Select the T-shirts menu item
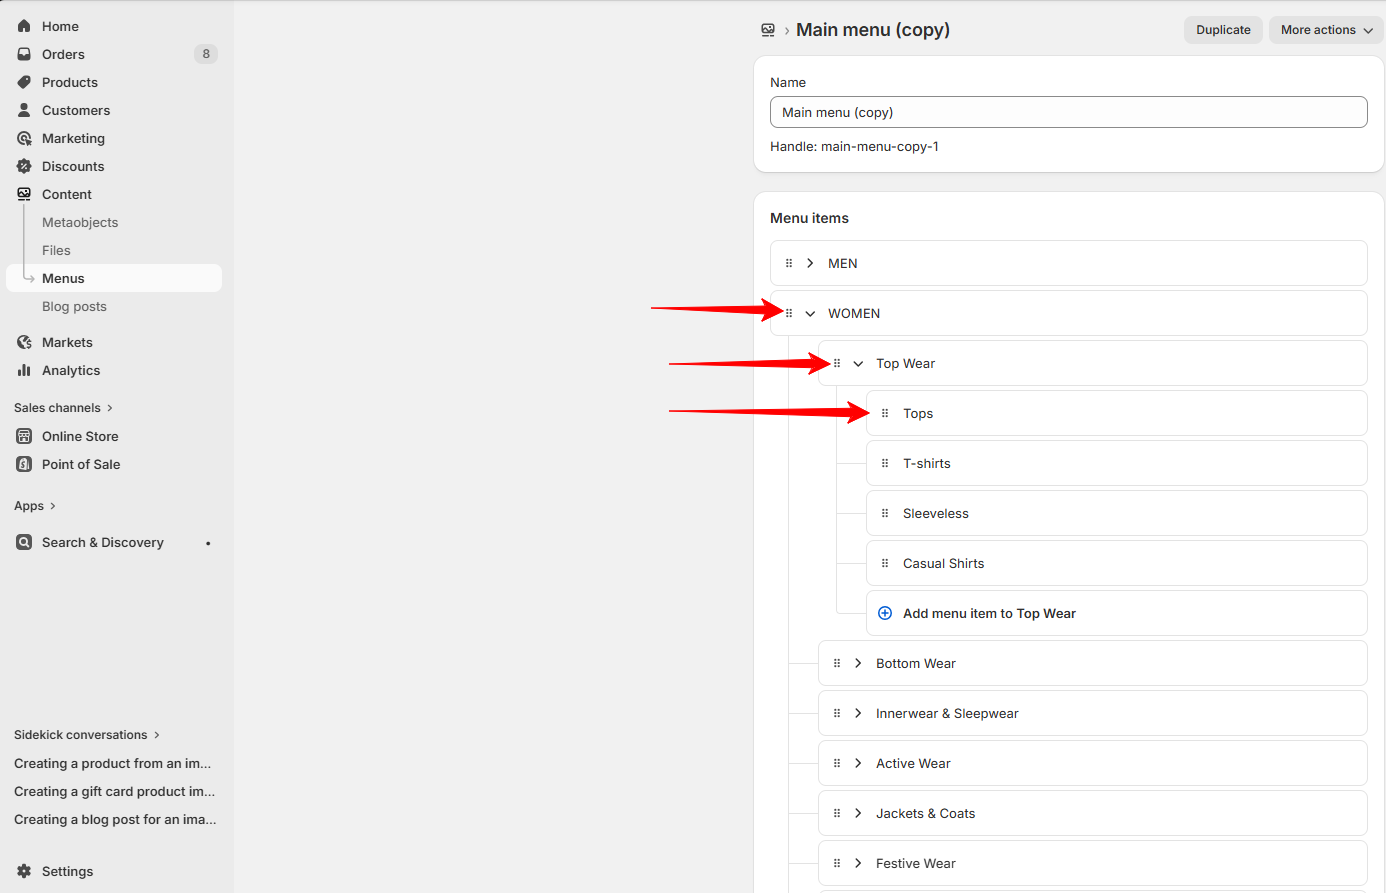 [x=1116, y=463]
